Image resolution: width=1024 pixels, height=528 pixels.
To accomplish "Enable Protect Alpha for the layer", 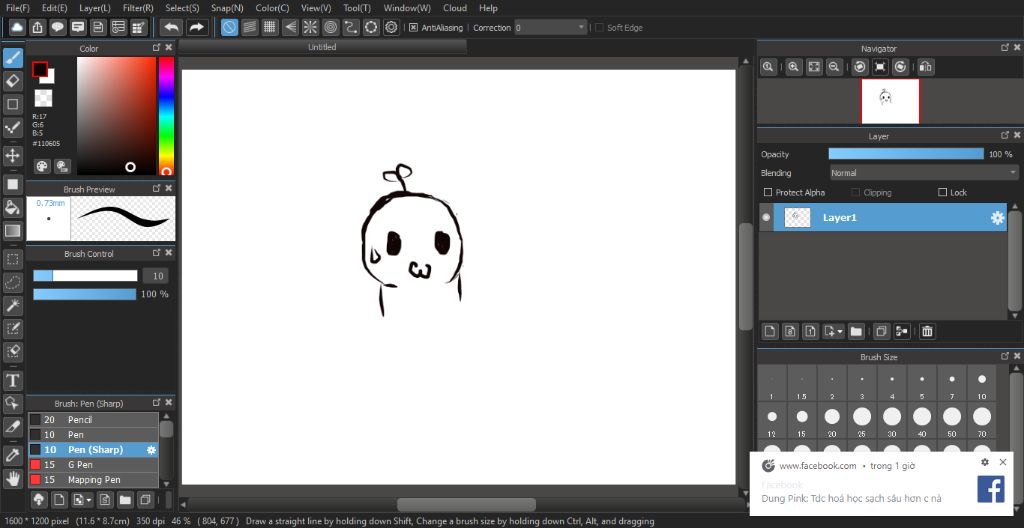I will [768, 192].
